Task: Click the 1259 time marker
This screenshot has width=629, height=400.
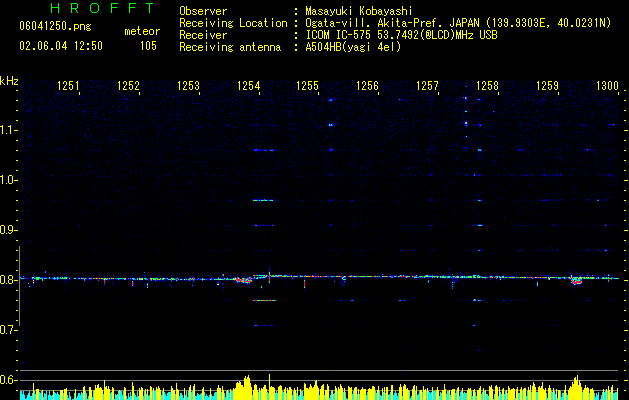Action: pyautogui.click(x=547, y=86)
